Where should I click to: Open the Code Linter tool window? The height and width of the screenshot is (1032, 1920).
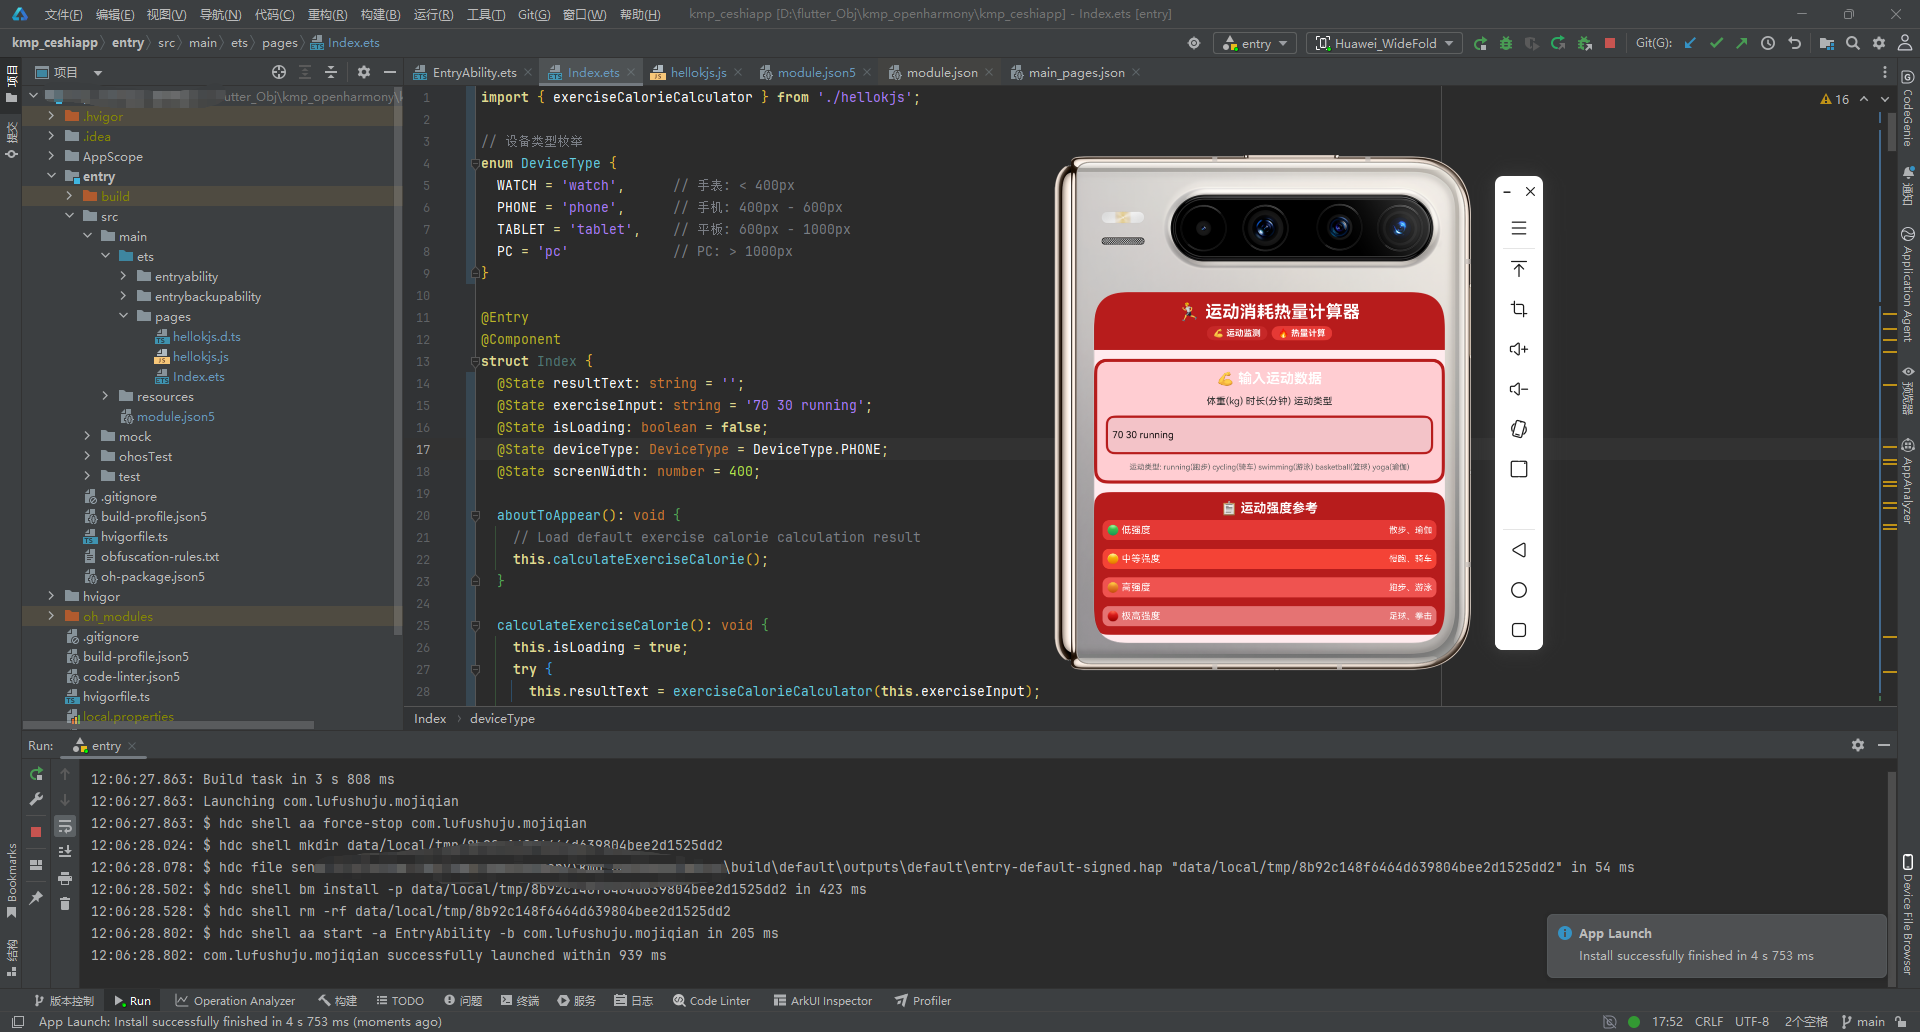[711, 1000]
